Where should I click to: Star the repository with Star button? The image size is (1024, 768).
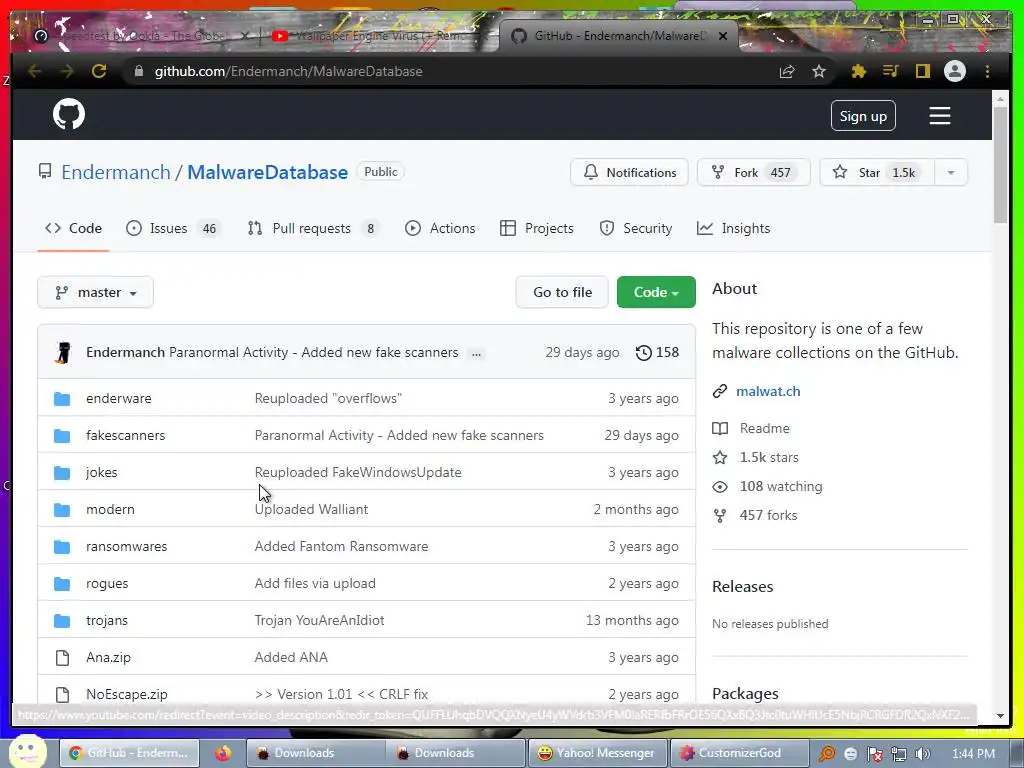[877, 172]
